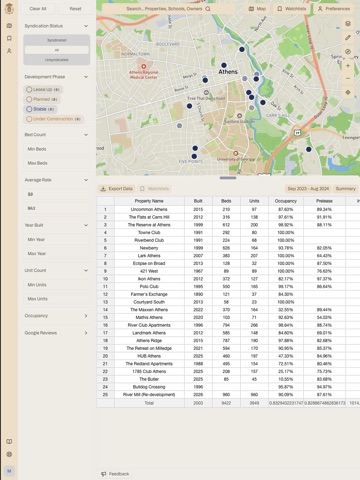Switch to the Map tab
The image size is (360, 480).
pyautogui.click(x=257, y=9)
